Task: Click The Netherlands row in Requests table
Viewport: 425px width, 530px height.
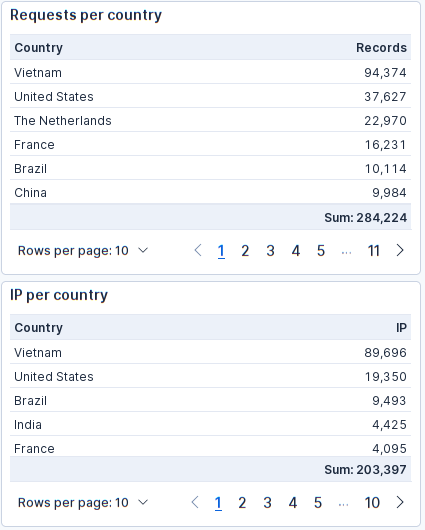Action: [x=210, y=120]
